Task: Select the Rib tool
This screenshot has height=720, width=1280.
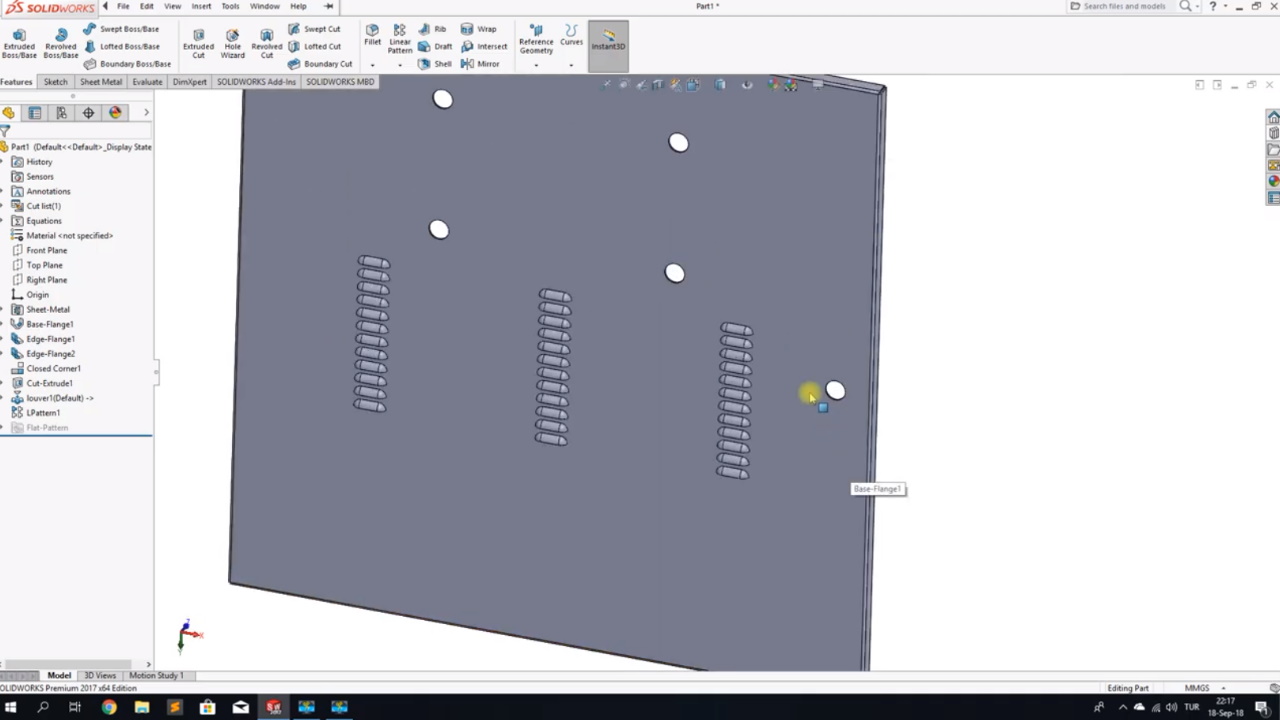Action: pos(440,28)
